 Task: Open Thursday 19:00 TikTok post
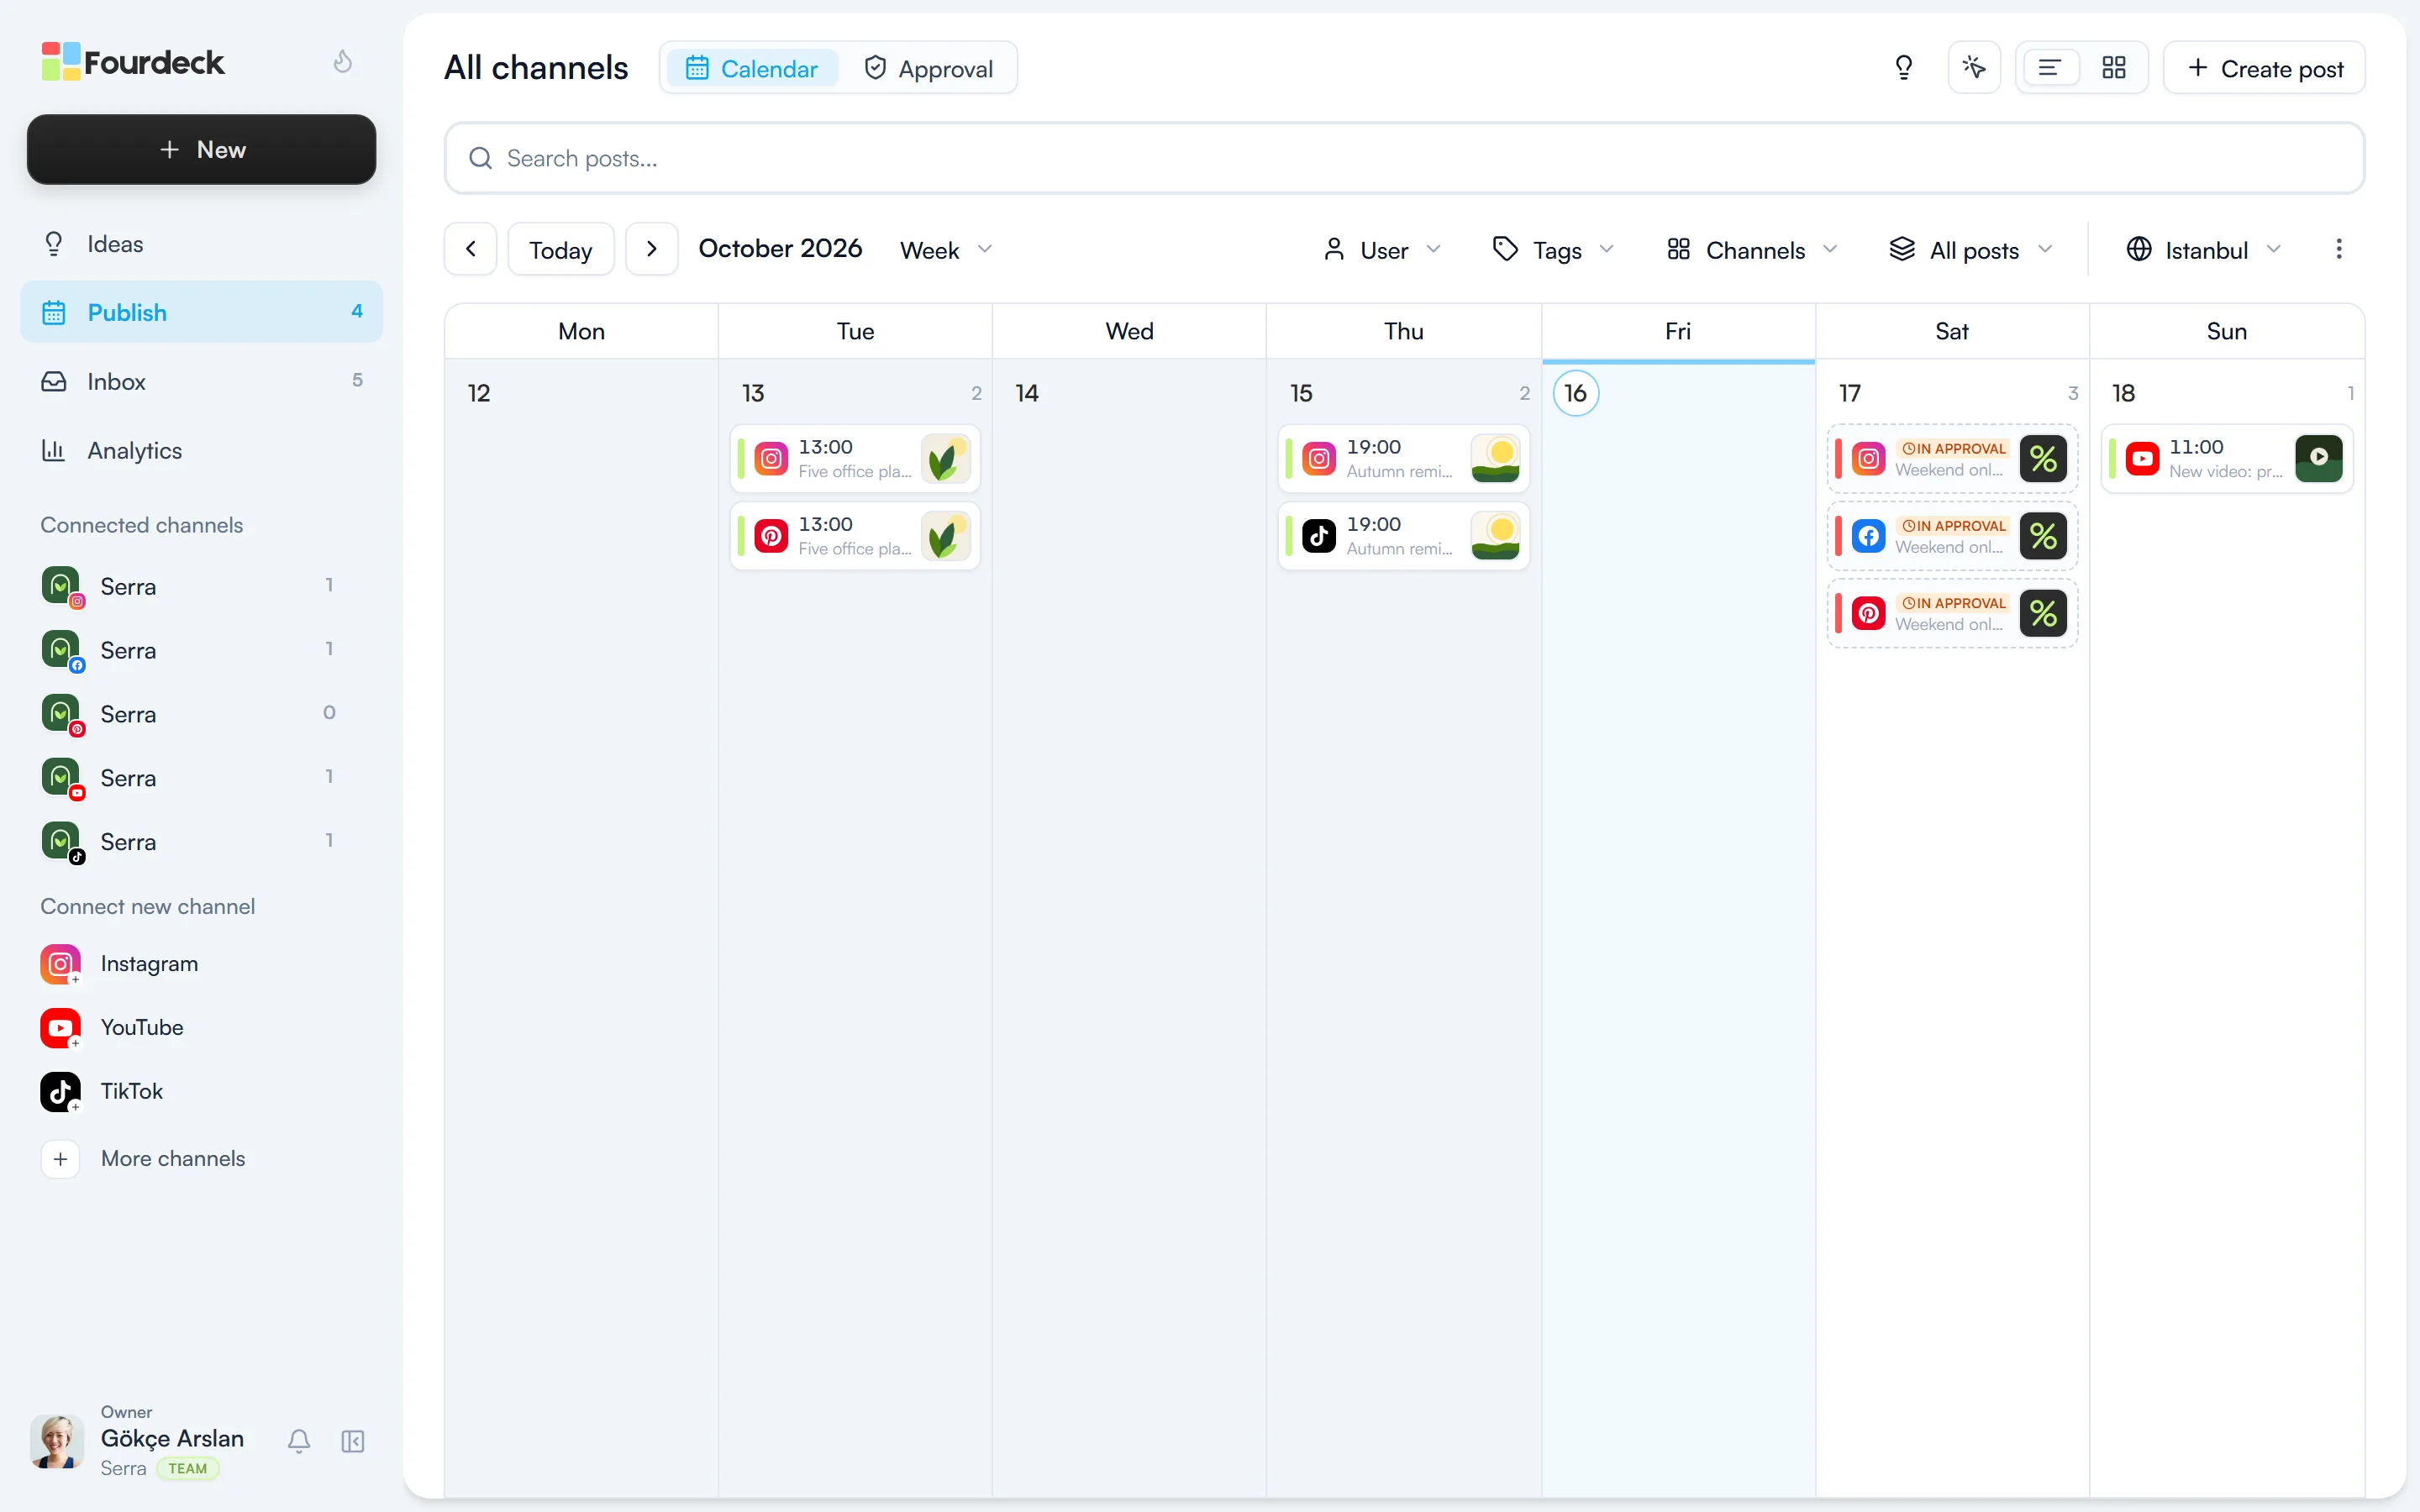pos(1403,536)
